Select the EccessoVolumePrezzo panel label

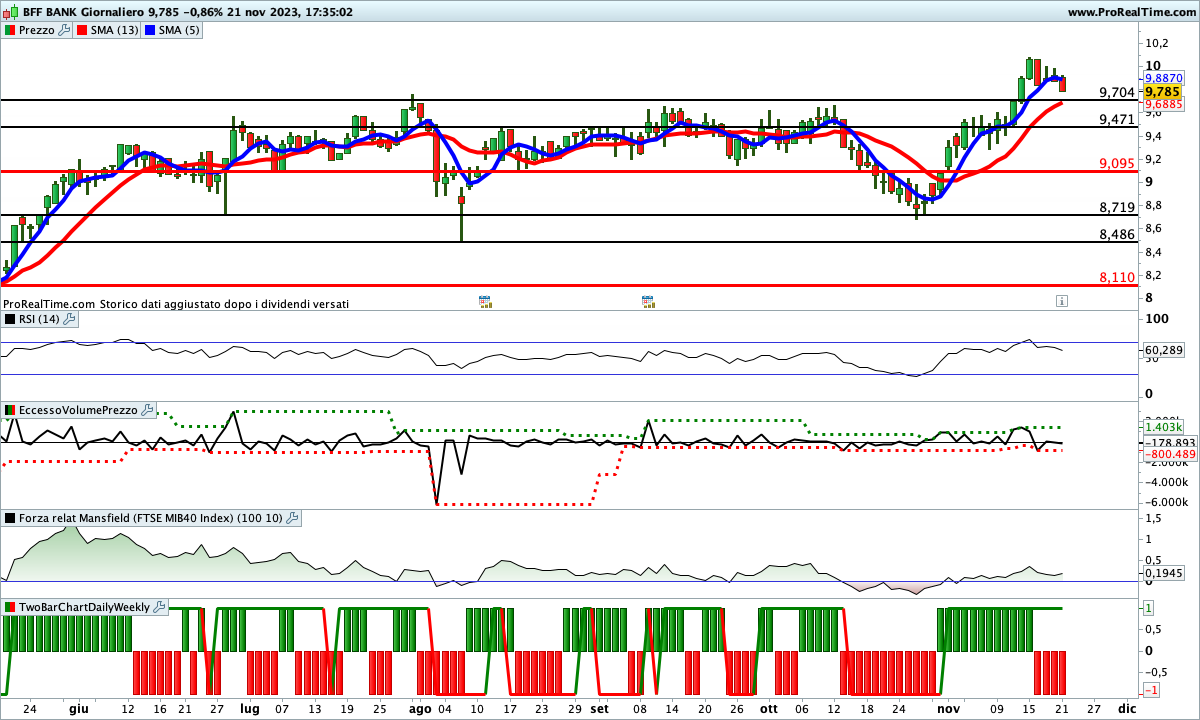point(79,410)
